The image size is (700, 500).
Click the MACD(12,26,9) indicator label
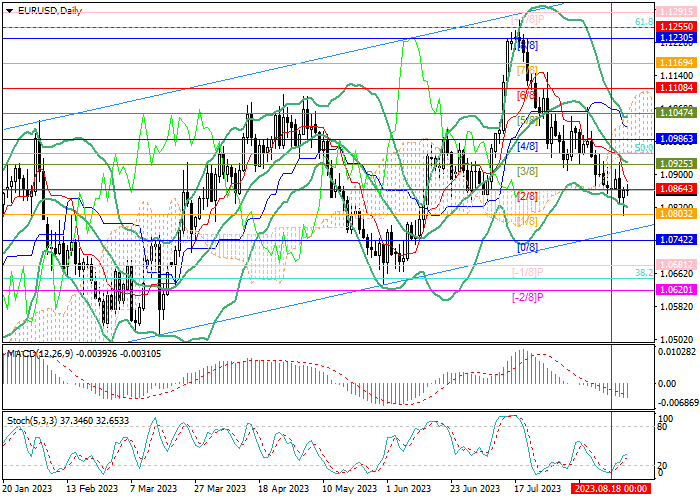pyautogui.click(x=38, y=325)
